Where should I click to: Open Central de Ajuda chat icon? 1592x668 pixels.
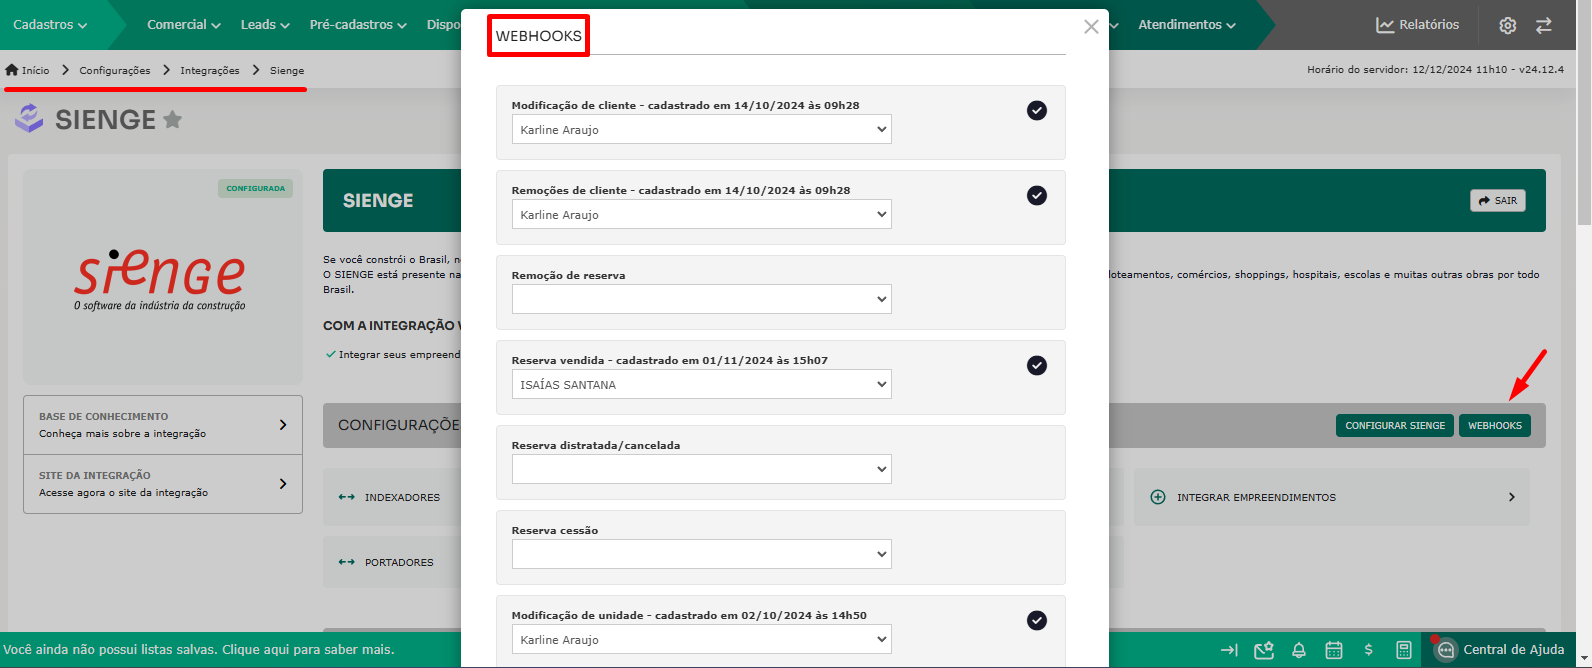[1445, 650]
